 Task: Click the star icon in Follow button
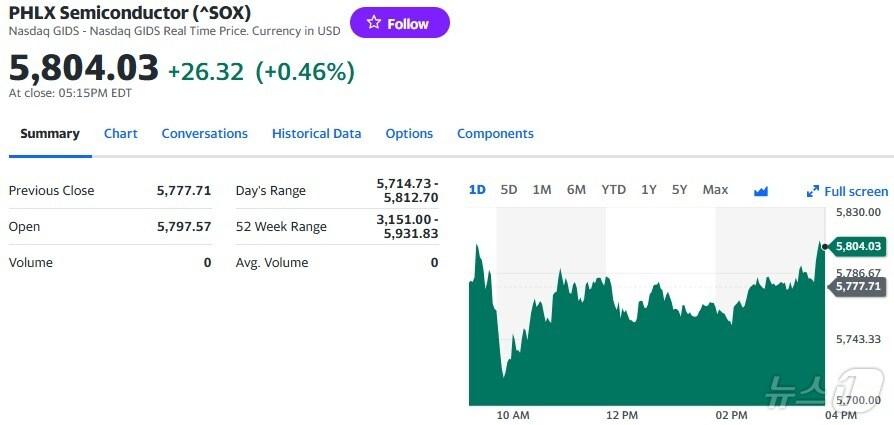click(374, 23)
